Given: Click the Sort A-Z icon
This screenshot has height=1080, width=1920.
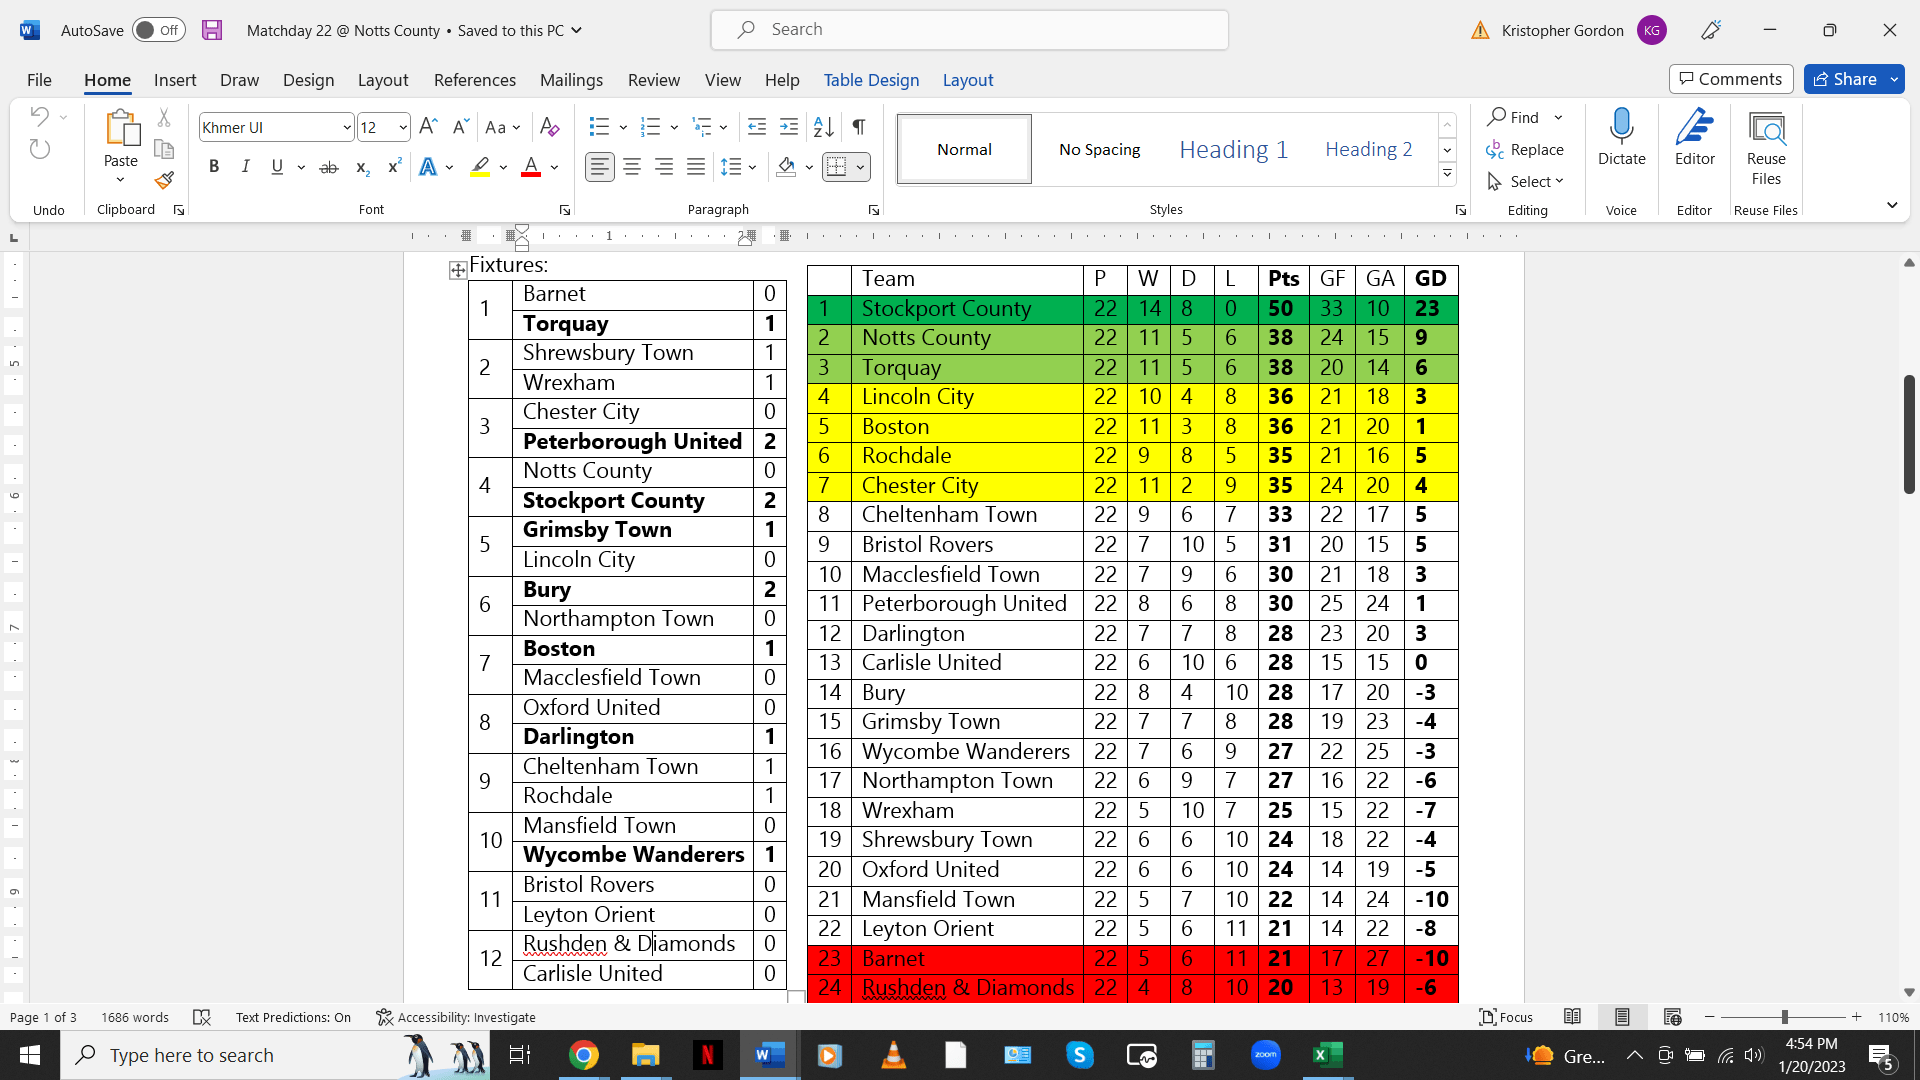Looking at the screenshot, I should coord(823,127).
